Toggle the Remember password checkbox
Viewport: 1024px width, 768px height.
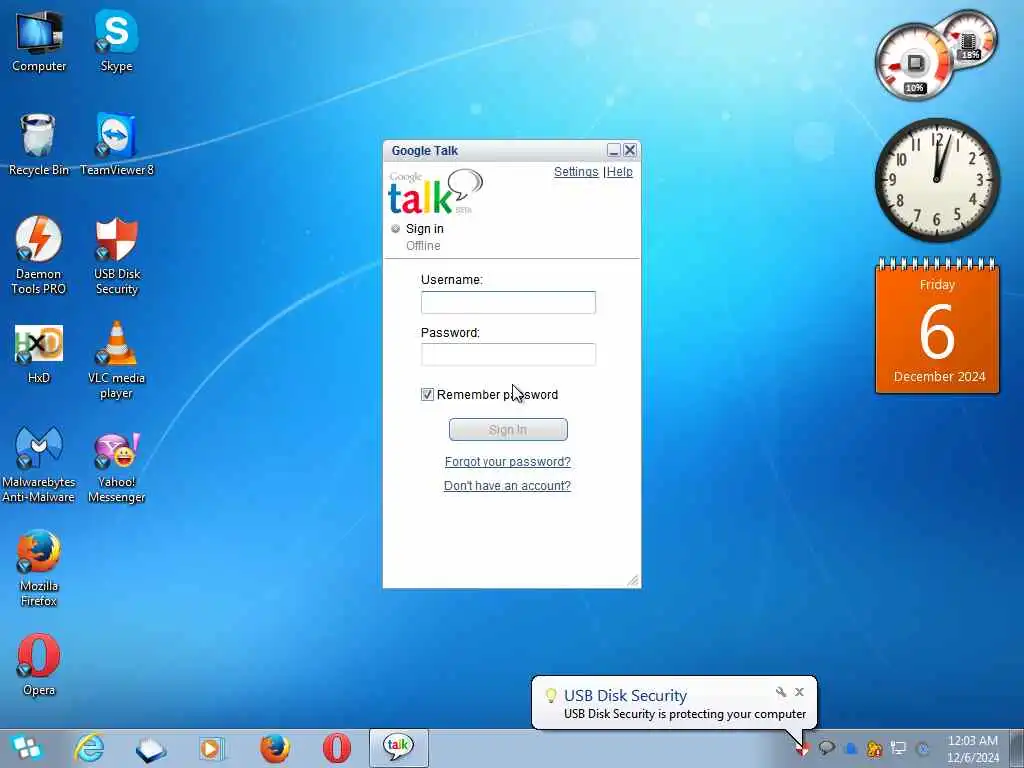pos(427,394)
